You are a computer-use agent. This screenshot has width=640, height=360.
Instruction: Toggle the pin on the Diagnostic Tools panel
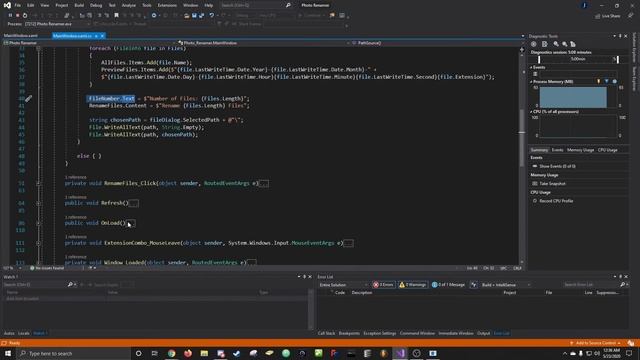[x=620, y=36]
